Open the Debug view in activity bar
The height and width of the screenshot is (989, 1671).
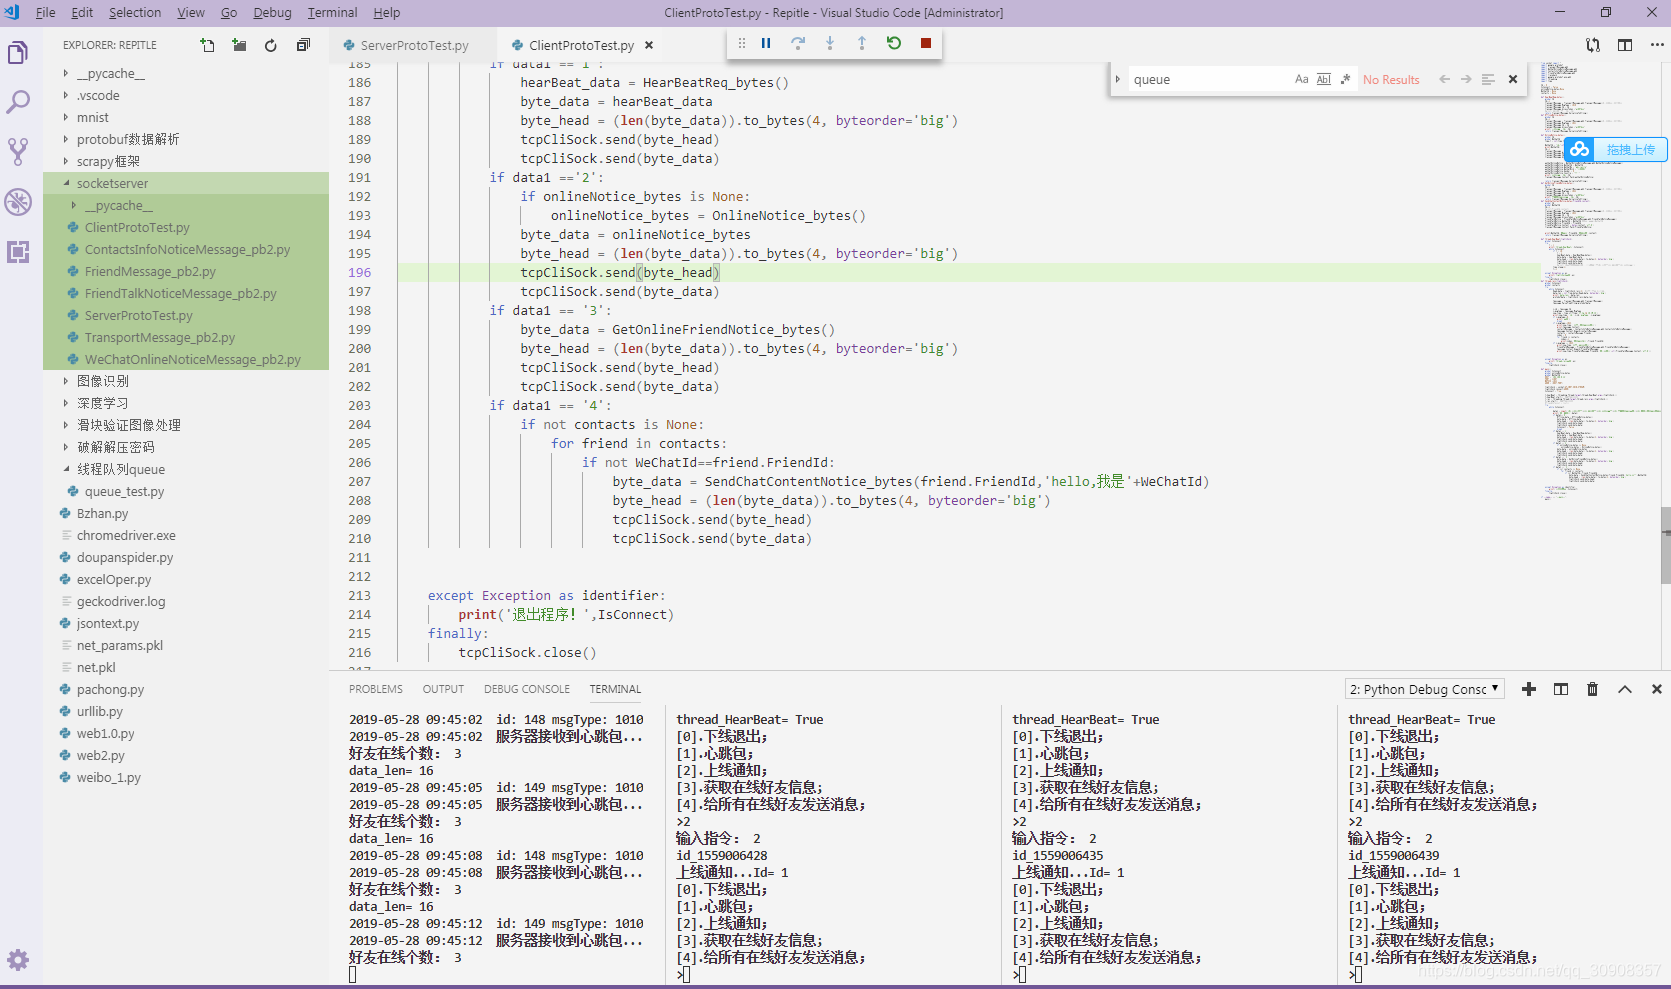coord(18,202)
